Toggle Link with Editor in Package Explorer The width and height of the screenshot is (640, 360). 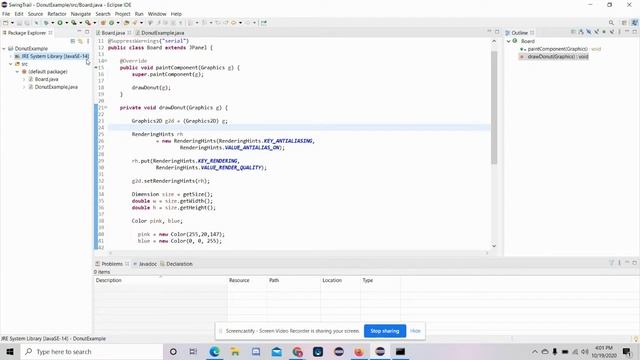[80, 41]
